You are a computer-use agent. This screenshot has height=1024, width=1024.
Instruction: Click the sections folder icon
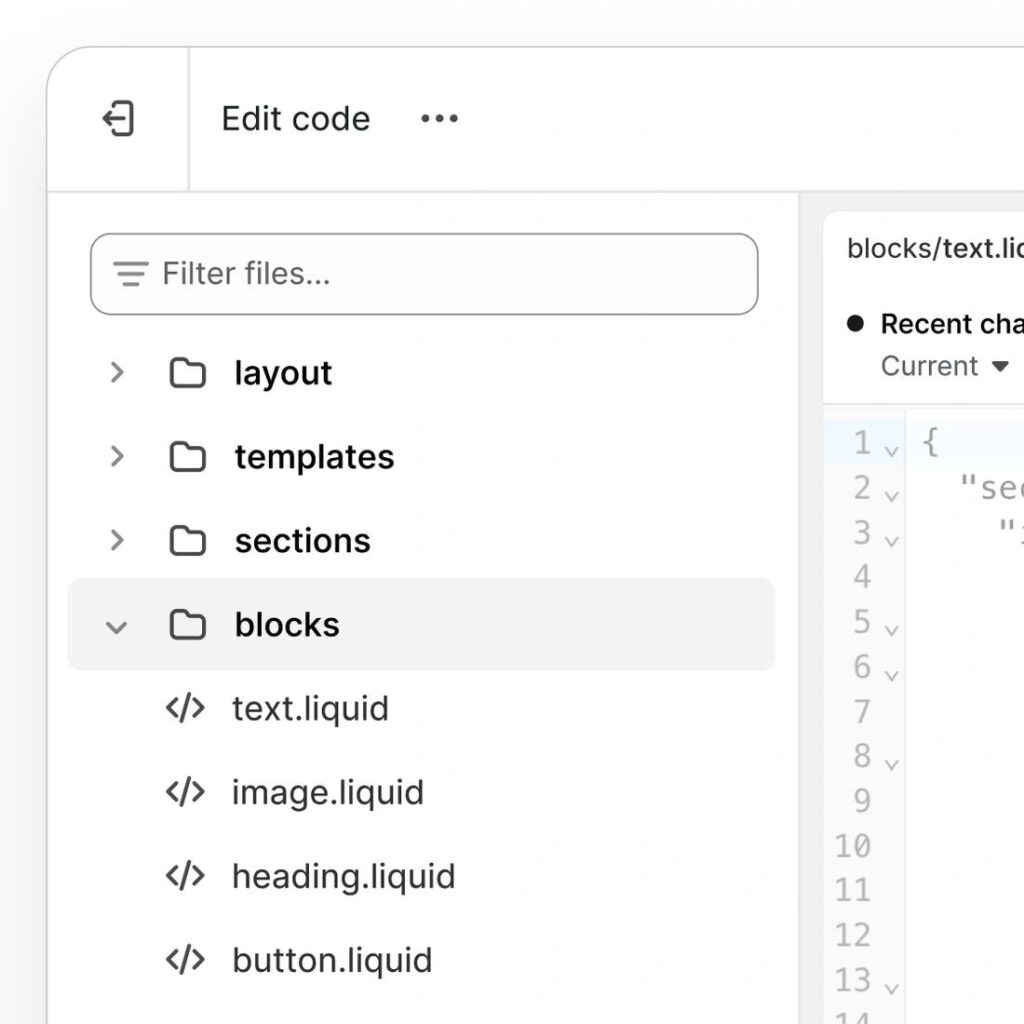(x=187, y=541)
